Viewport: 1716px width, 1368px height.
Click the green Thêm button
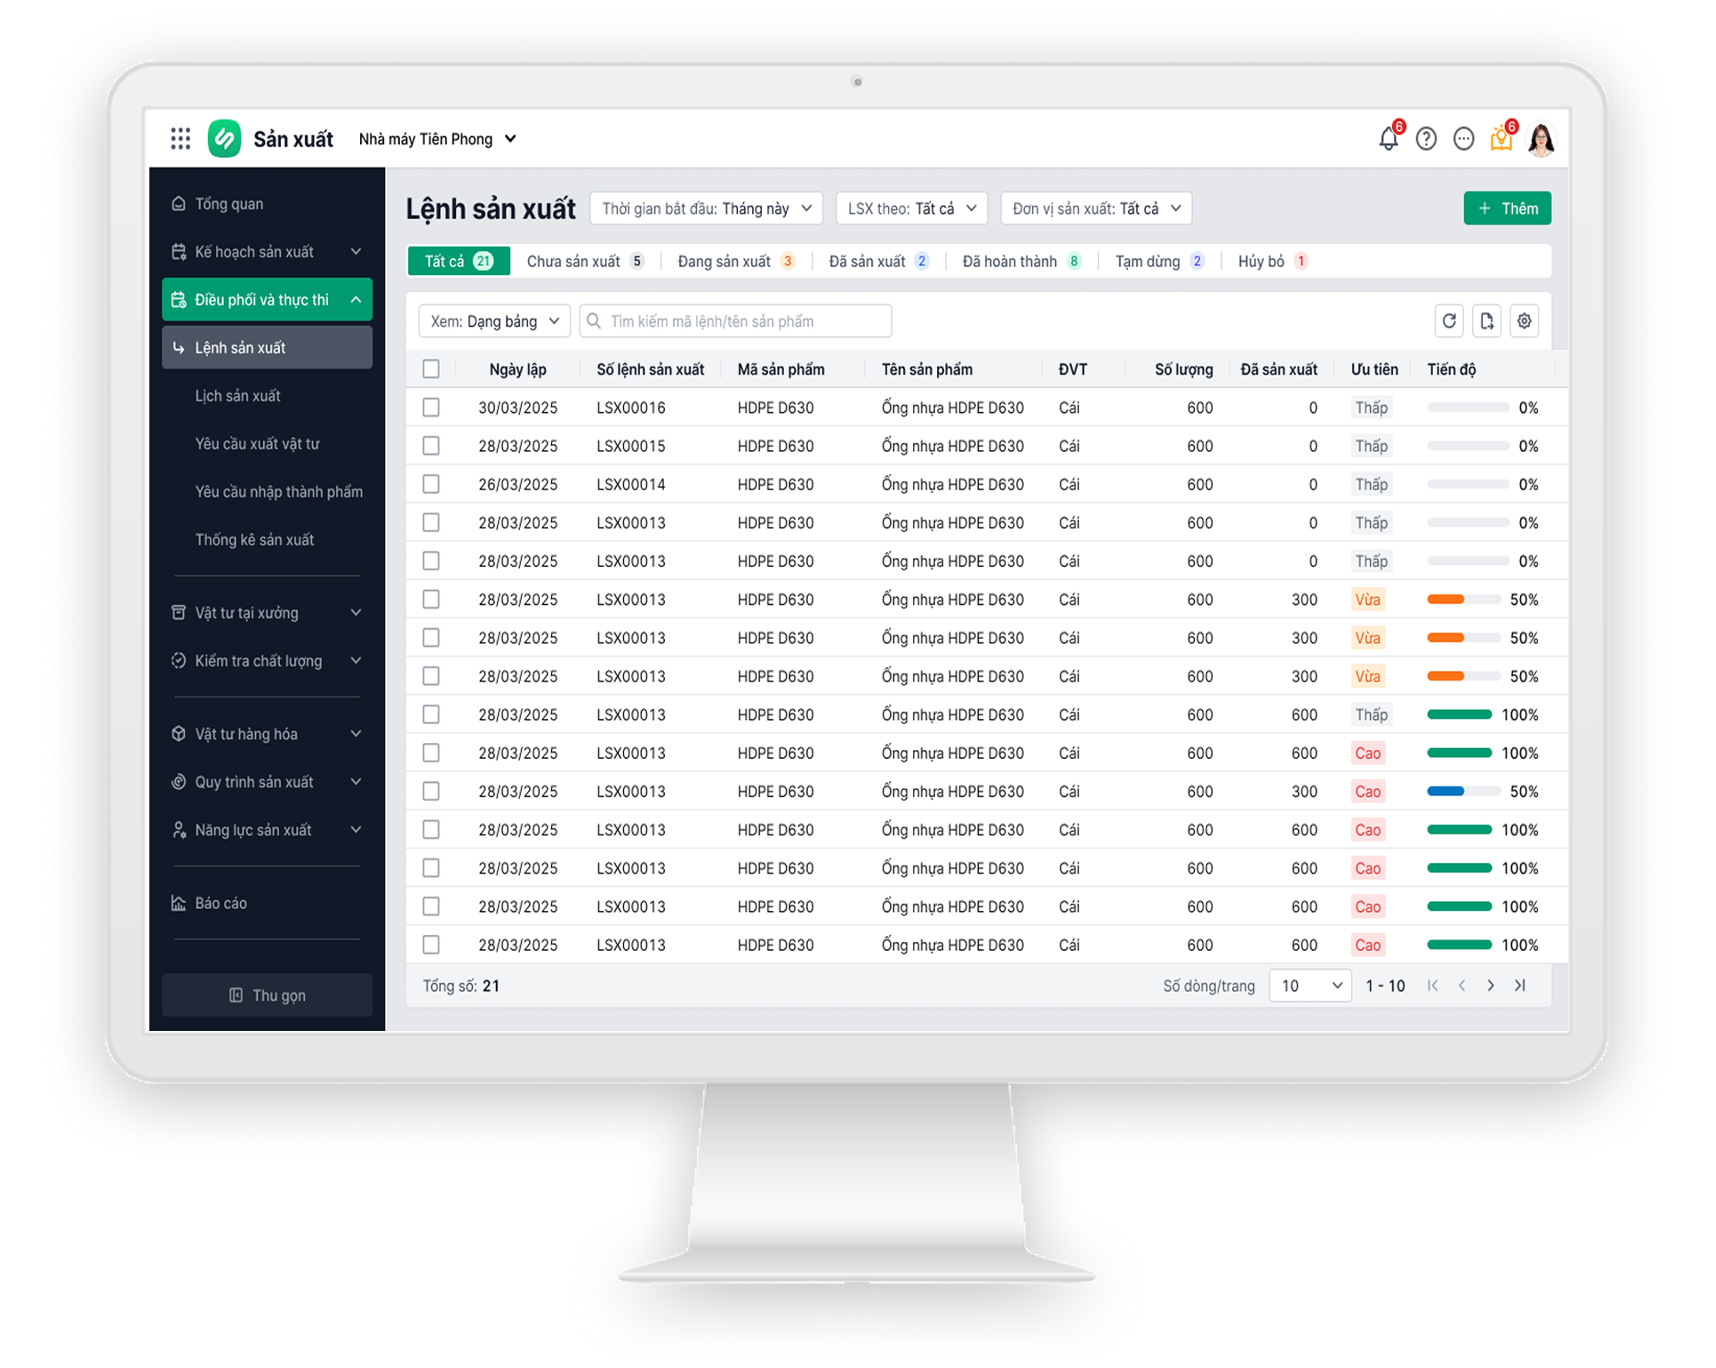click(1507, 208)
